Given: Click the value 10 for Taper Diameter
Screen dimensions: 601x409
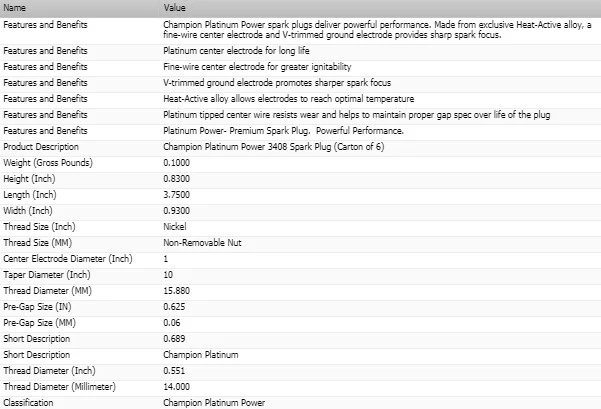Looking at the screenshot, I should click(x=168, y=275).
